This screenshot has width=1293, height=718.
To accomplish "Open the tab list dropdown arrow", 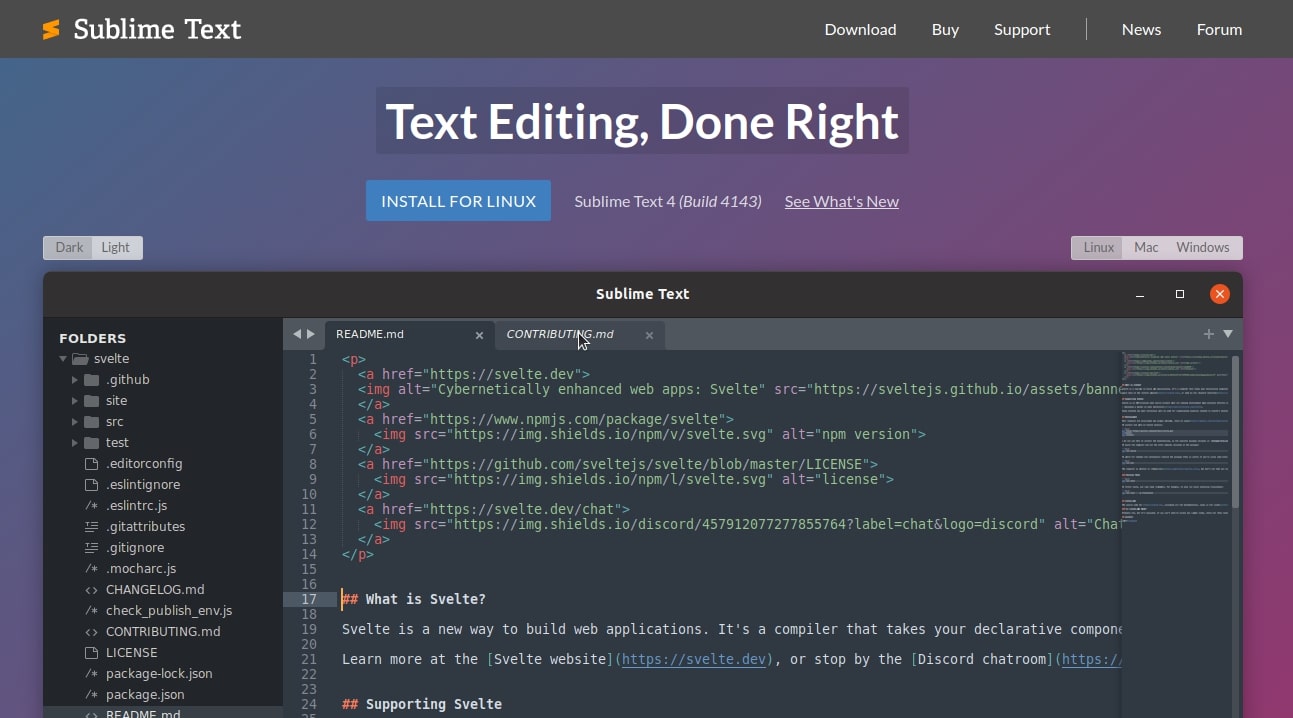I will click(x=1228, y=334).
